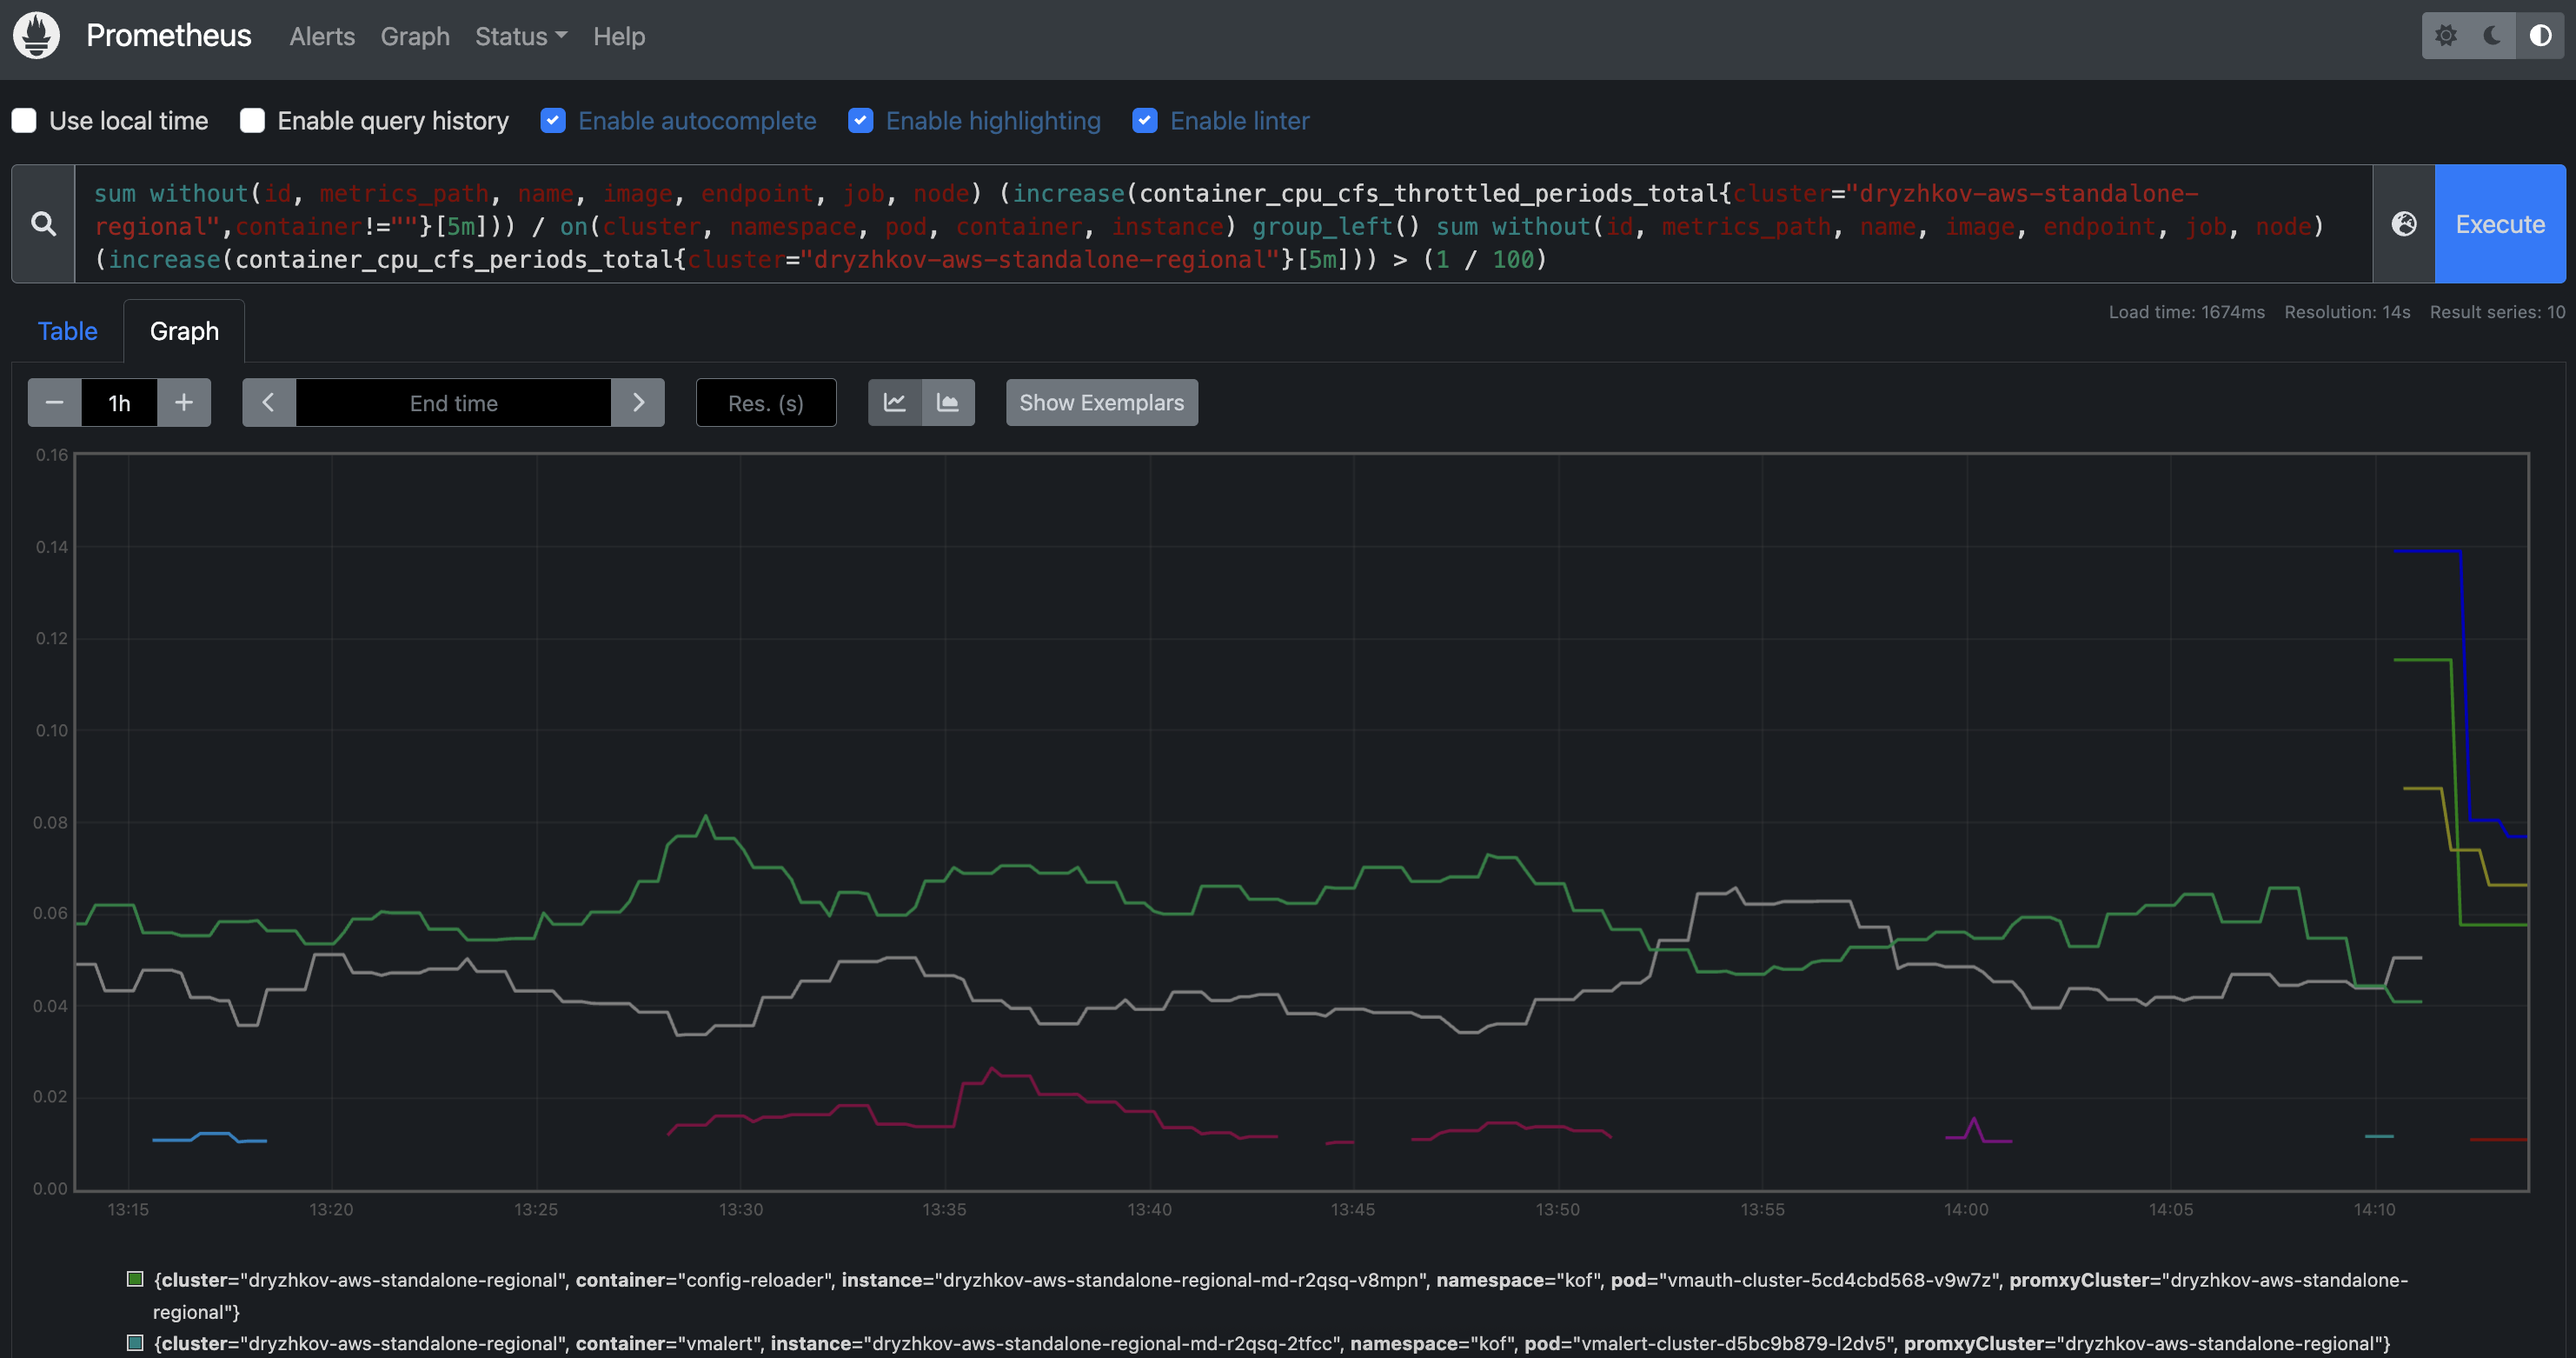Enable Use local time checkbox

[x=24, y=121]
